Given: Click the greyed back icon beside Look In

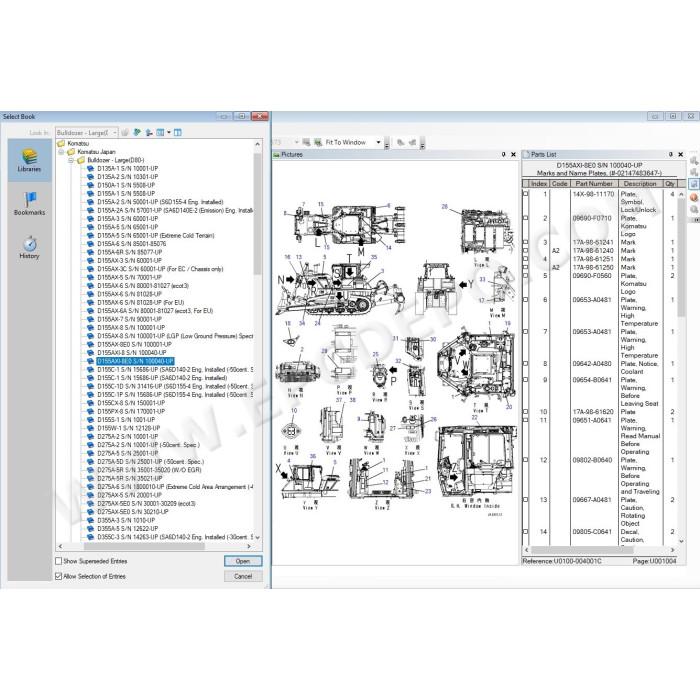Looking at the screenshot, I should tap(125, 132).
